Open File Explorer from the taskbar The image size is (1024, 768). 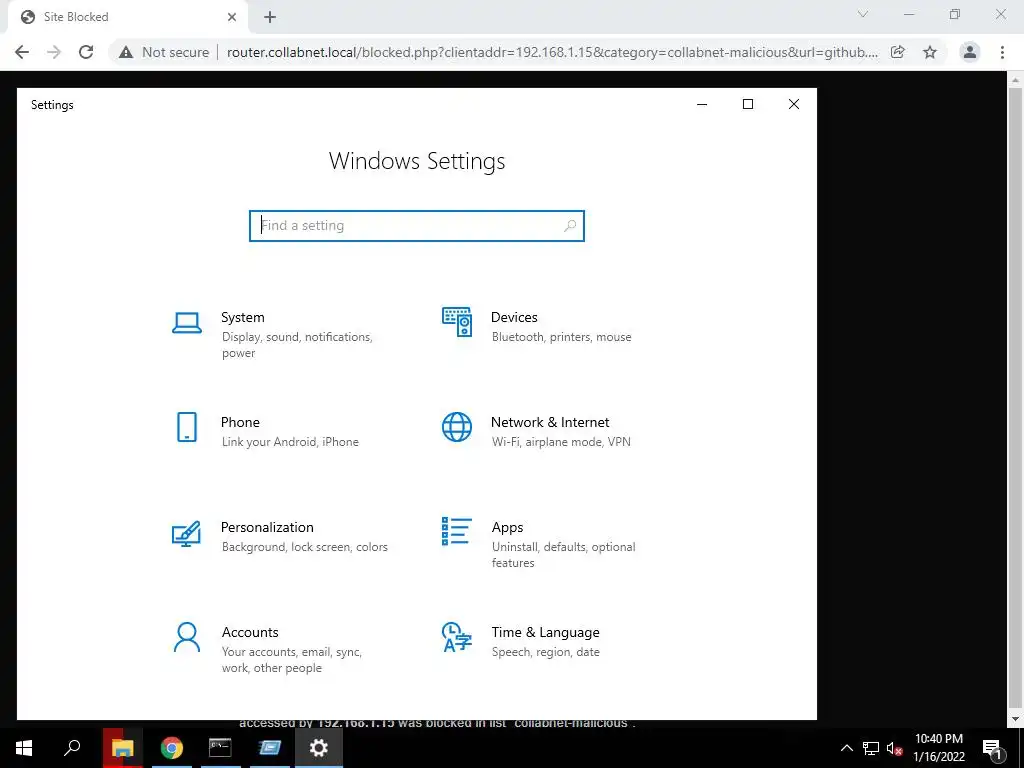[x=122, y=748]
